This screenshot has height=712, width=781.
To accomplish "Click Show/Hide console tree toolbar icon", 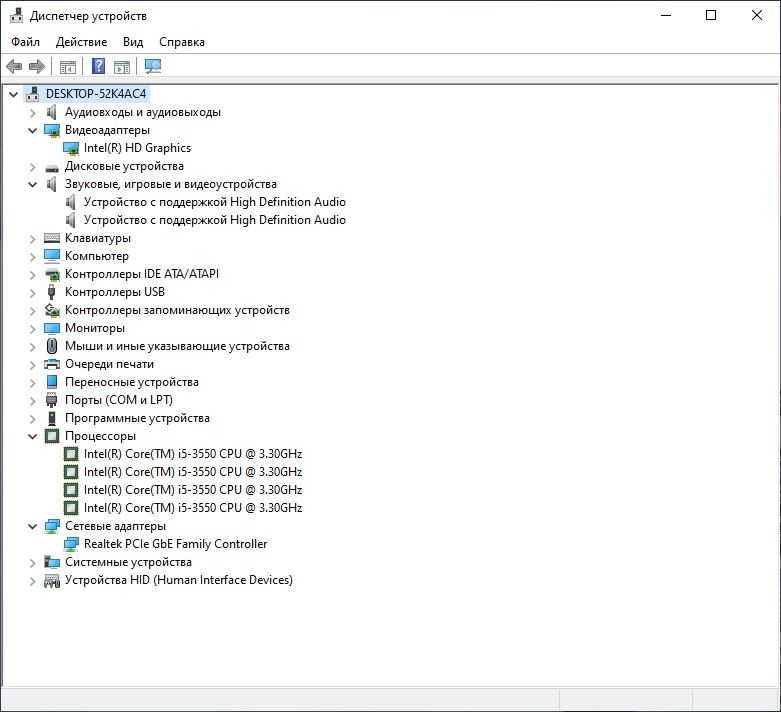I will pos(68,66).
